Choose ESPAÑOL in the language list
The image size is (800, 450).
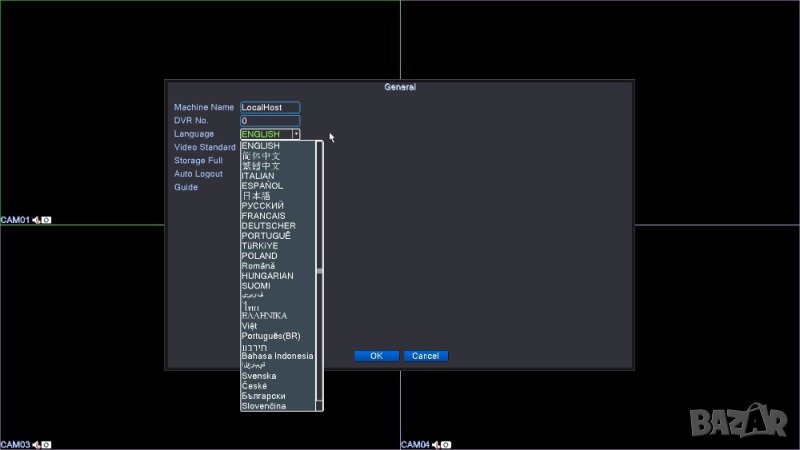click(x=262, y=186)
